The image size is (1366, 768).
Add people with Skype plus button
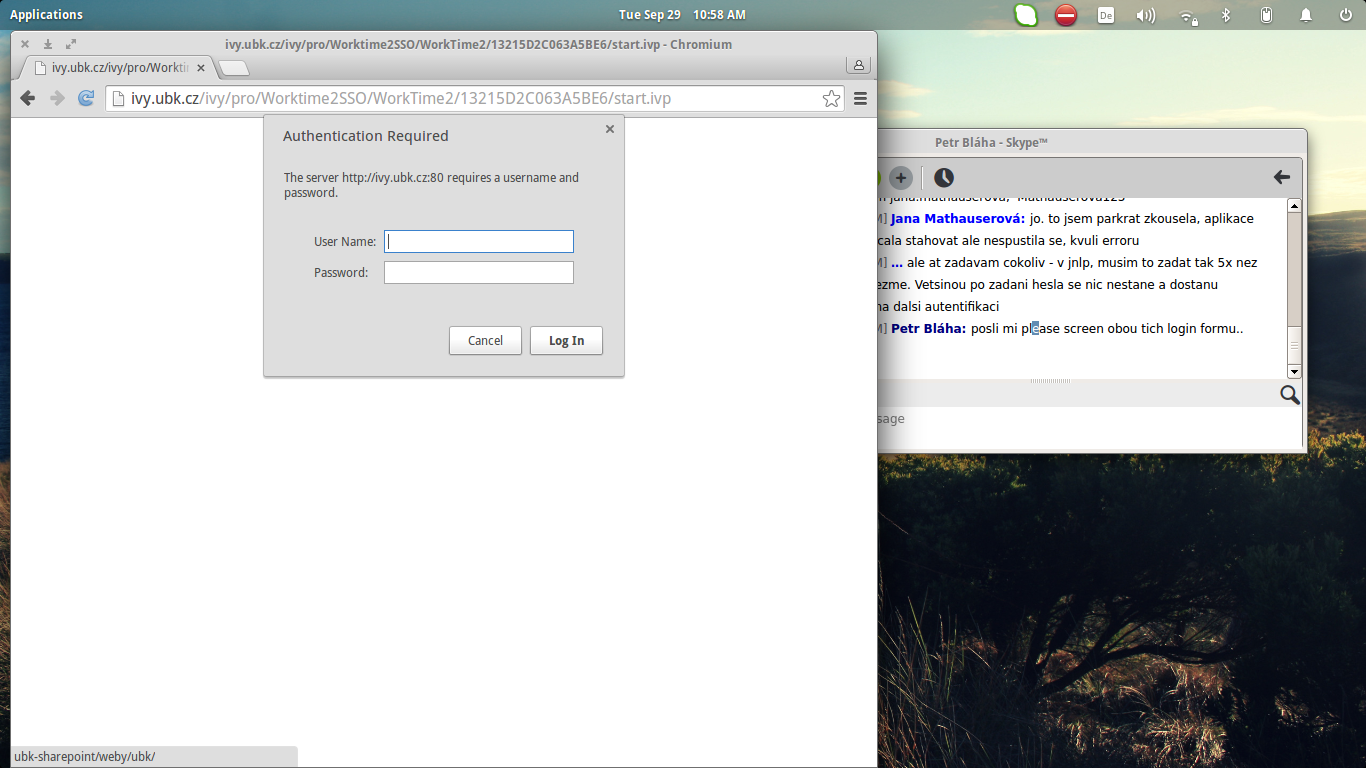pyautogui.click(x=901, y=178)
